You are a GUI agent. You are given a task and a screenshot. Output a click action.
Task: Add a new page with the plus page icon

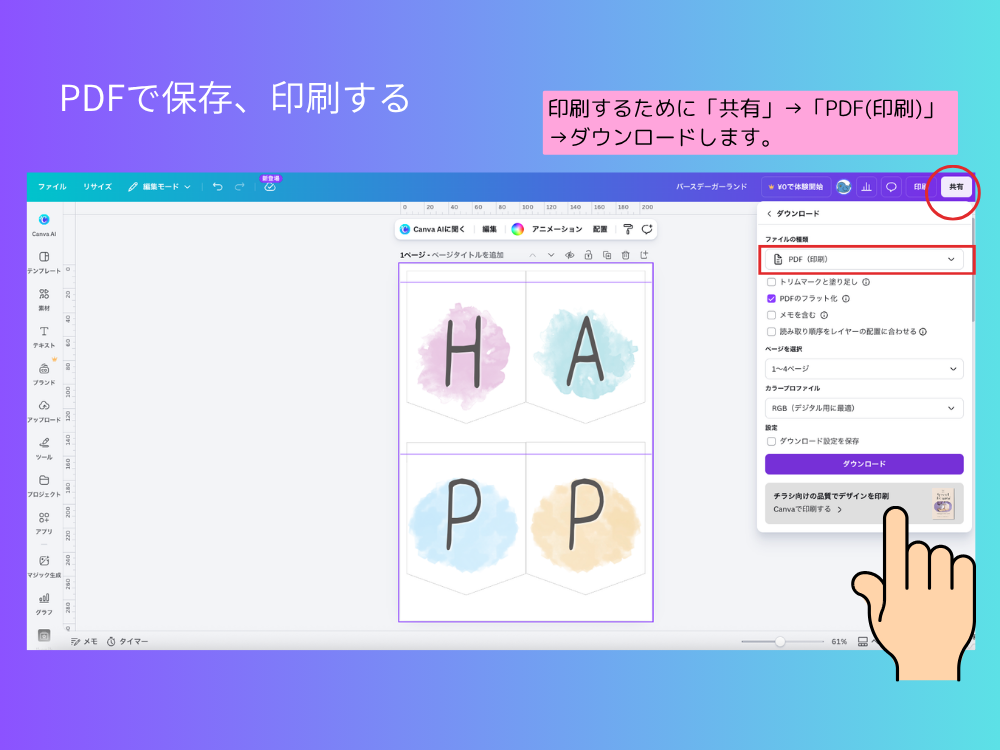pos(644,255)
